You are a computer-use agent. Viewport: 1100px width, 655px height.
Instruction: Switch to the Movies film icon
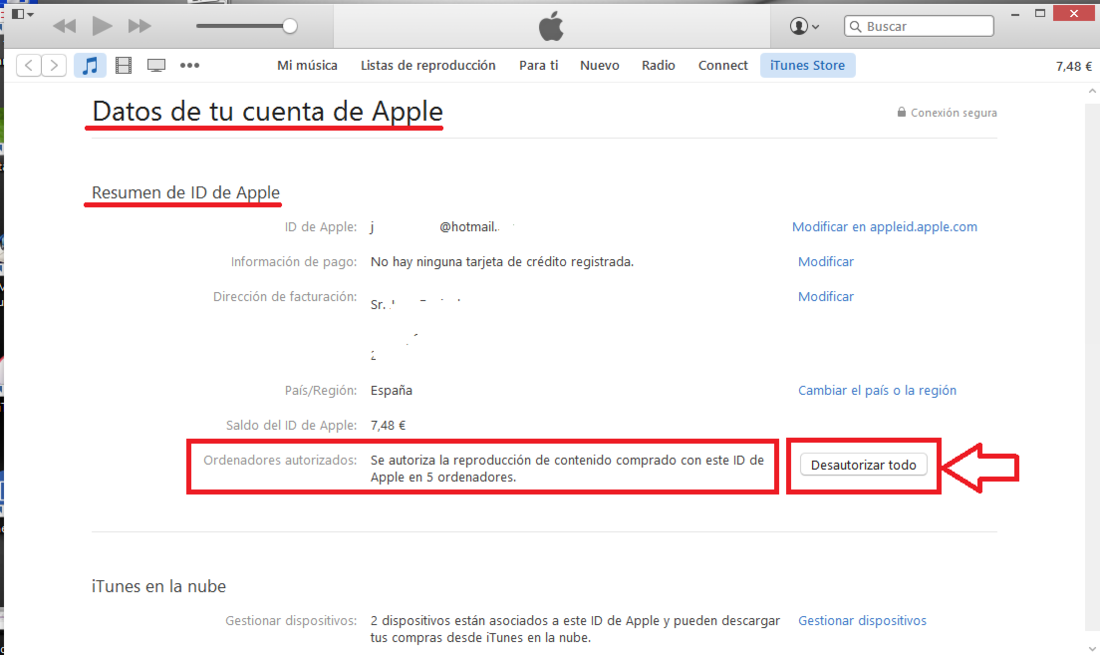pos(123,65)
